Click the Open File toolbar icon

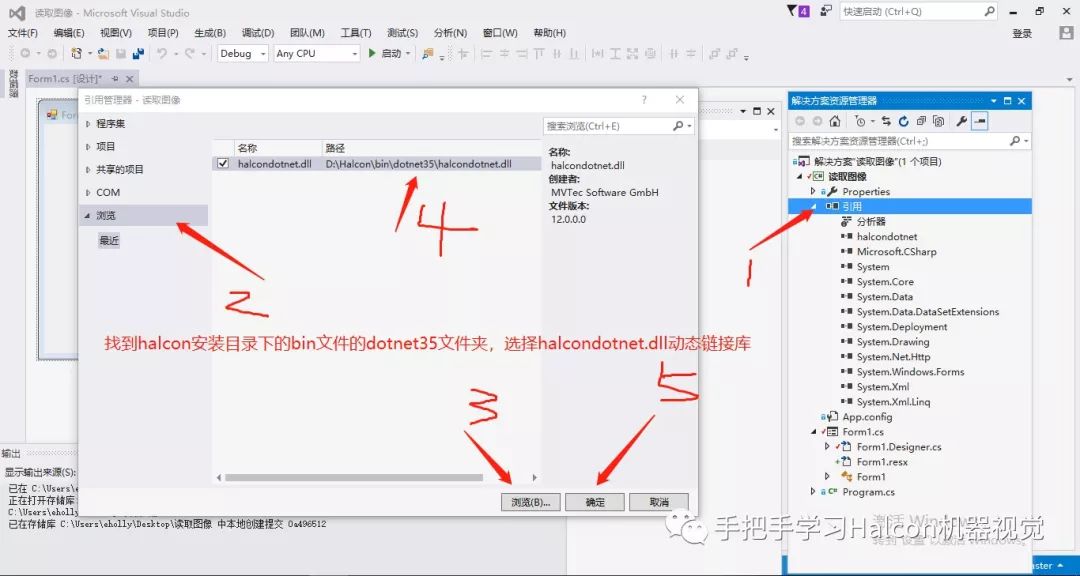pyautogui.click(x=103, y=53)
